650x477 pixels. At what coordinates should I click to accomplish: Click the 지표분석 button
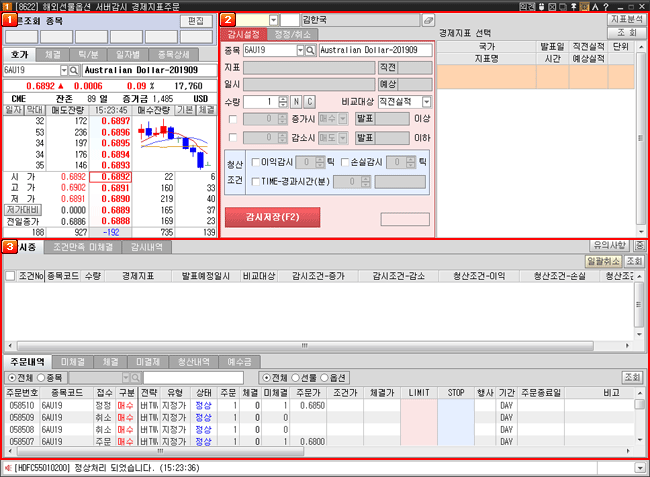pyautogui.click(x=626, y=19)
